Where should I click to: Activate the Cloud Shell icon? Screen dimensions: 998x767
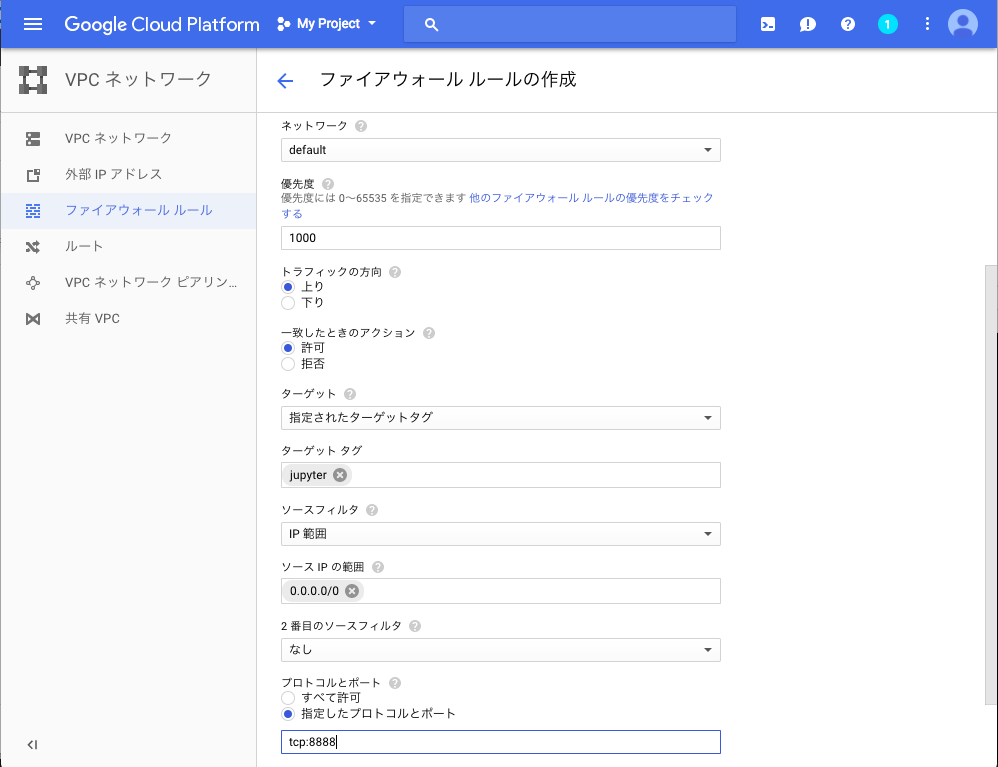(768, 24)
